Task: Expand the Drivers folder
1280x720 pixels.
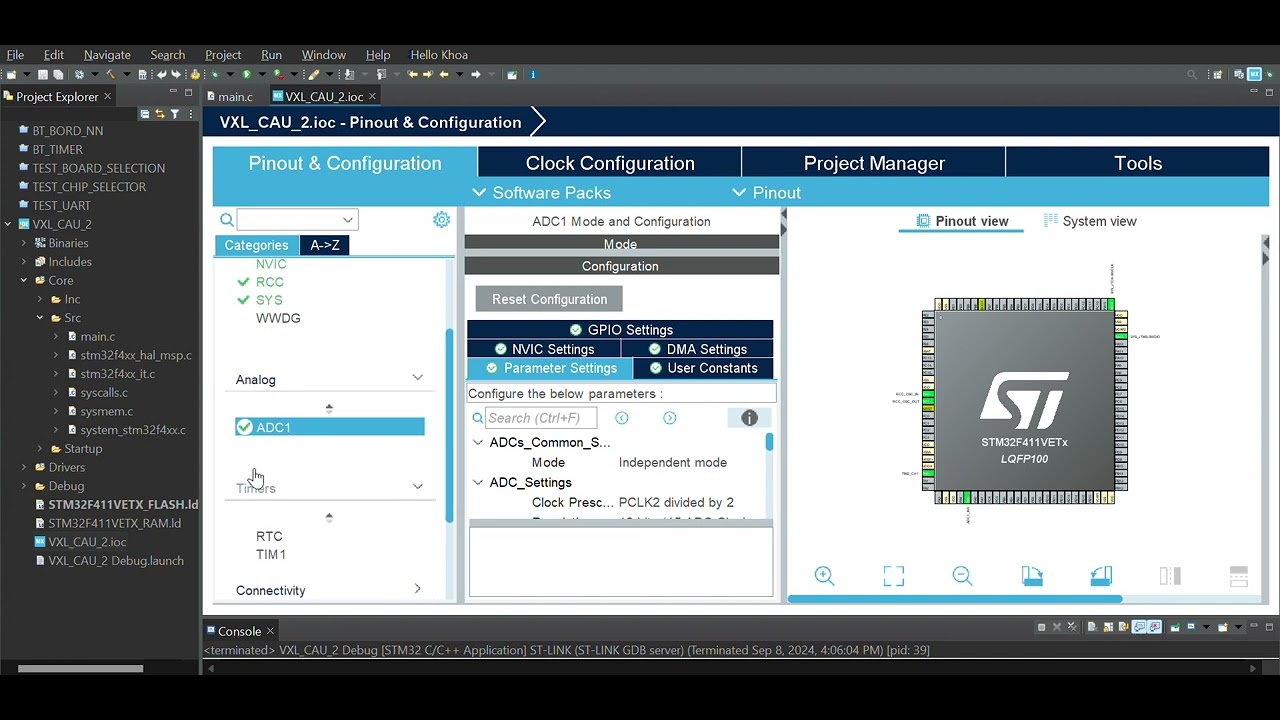Action: (24, 467)
